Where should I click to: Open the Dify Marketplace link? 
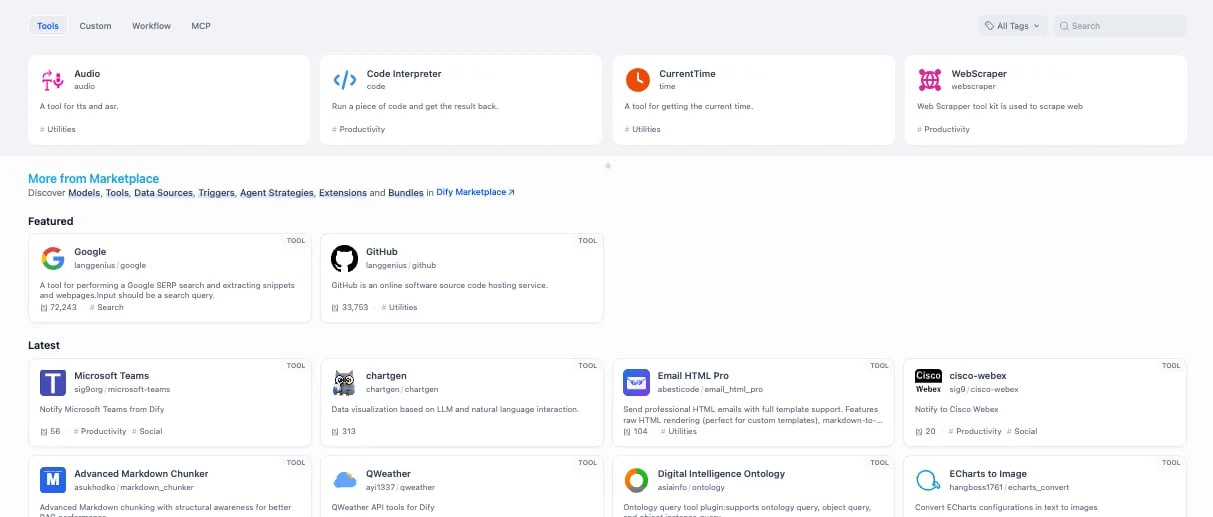[x=475, y=193]
